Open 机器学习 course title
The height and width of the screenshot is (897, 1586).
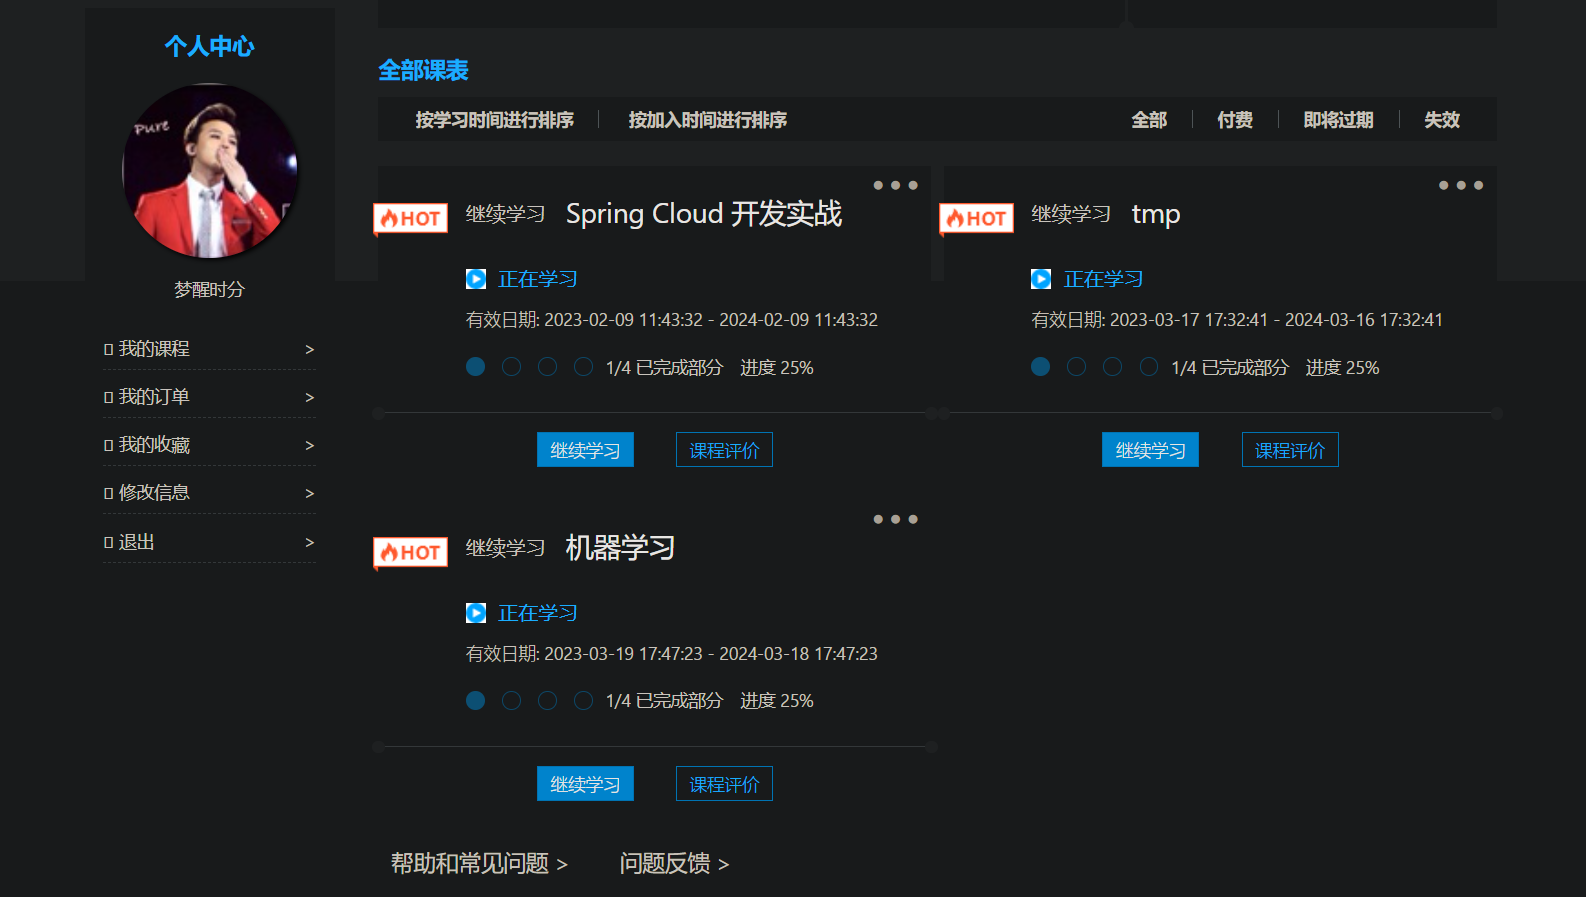point(620,548)
